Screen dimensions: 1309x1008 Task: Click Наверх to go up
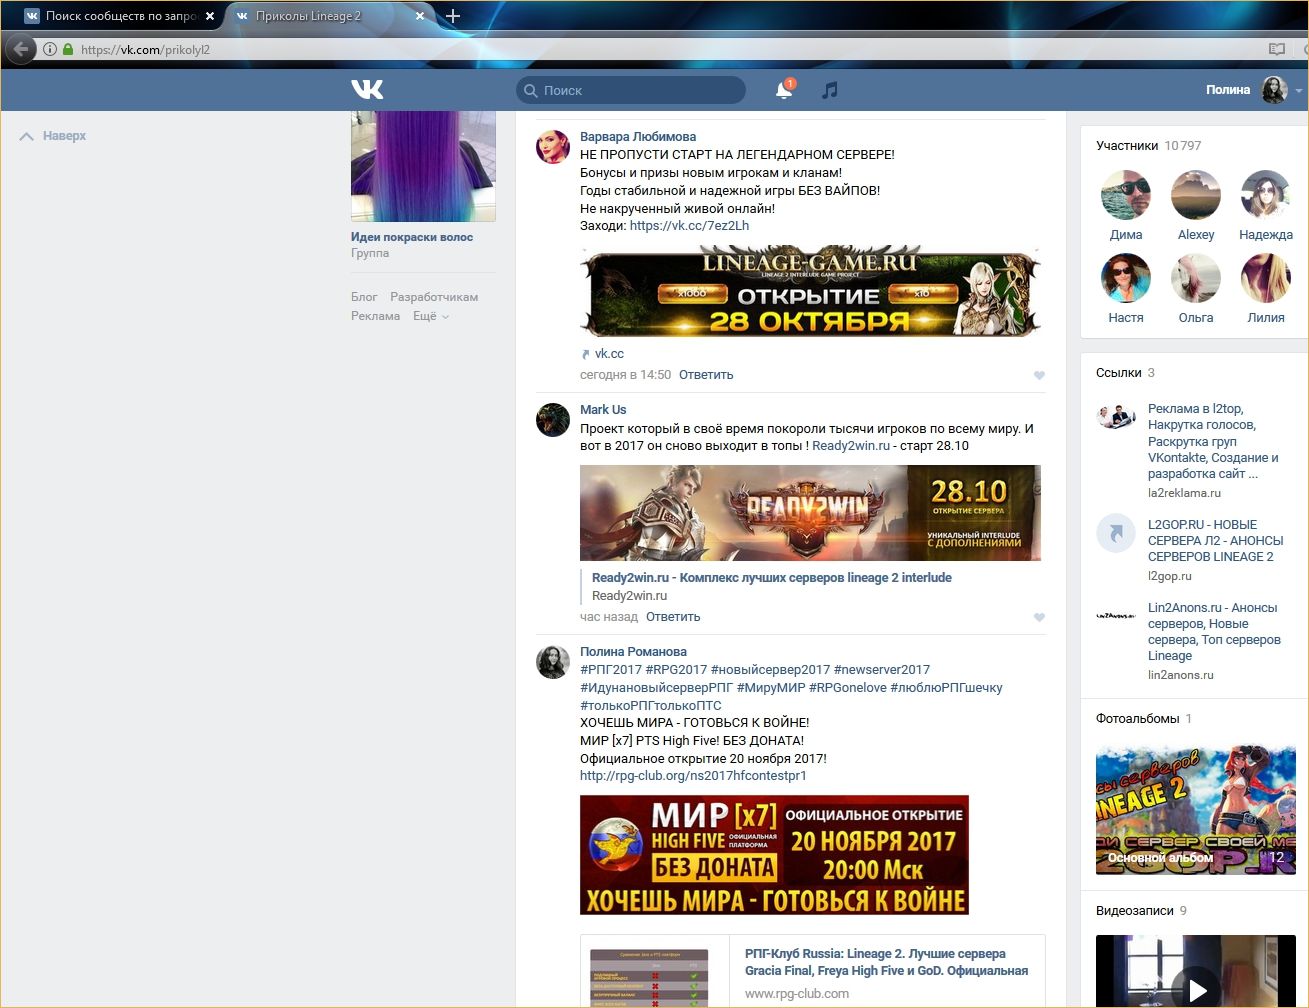53,136
